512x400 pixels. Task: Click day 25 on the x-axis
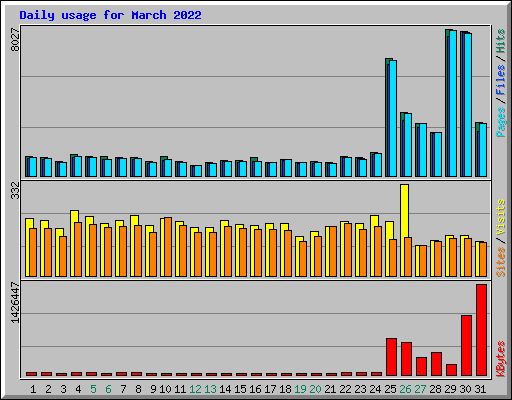tap(390, 389)
